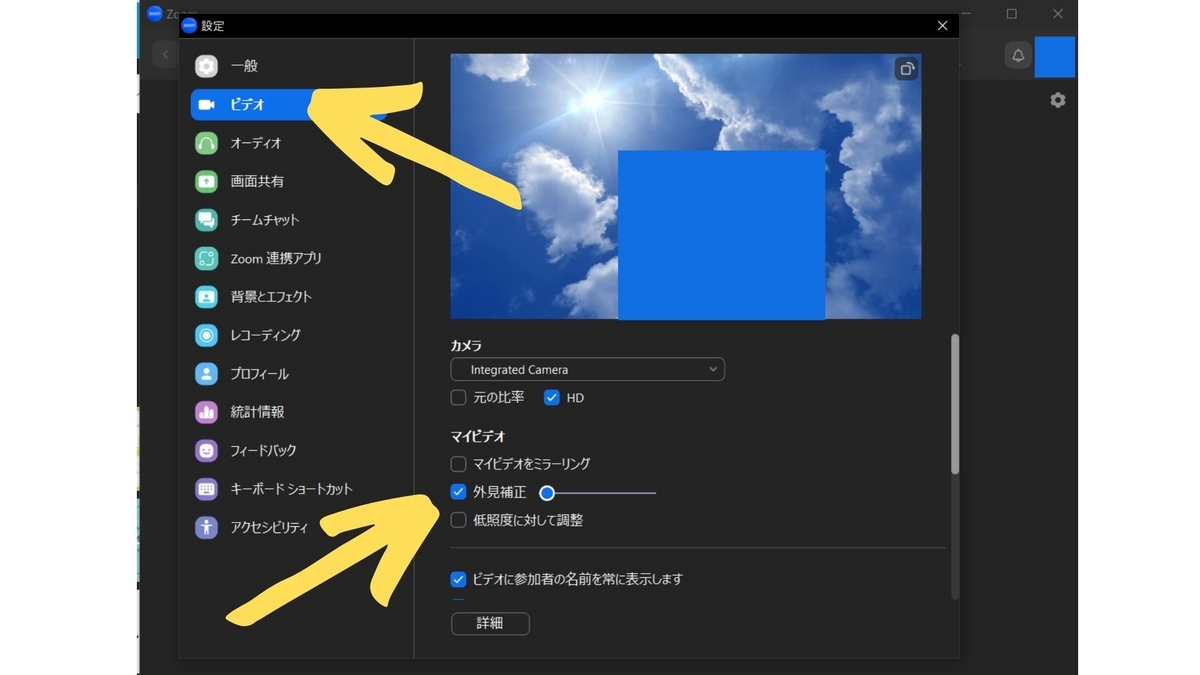1200x675 pixels.
Task: Open キーボード ショートカット settings tab
Action: pyautogui.click(x=289, y=489)
